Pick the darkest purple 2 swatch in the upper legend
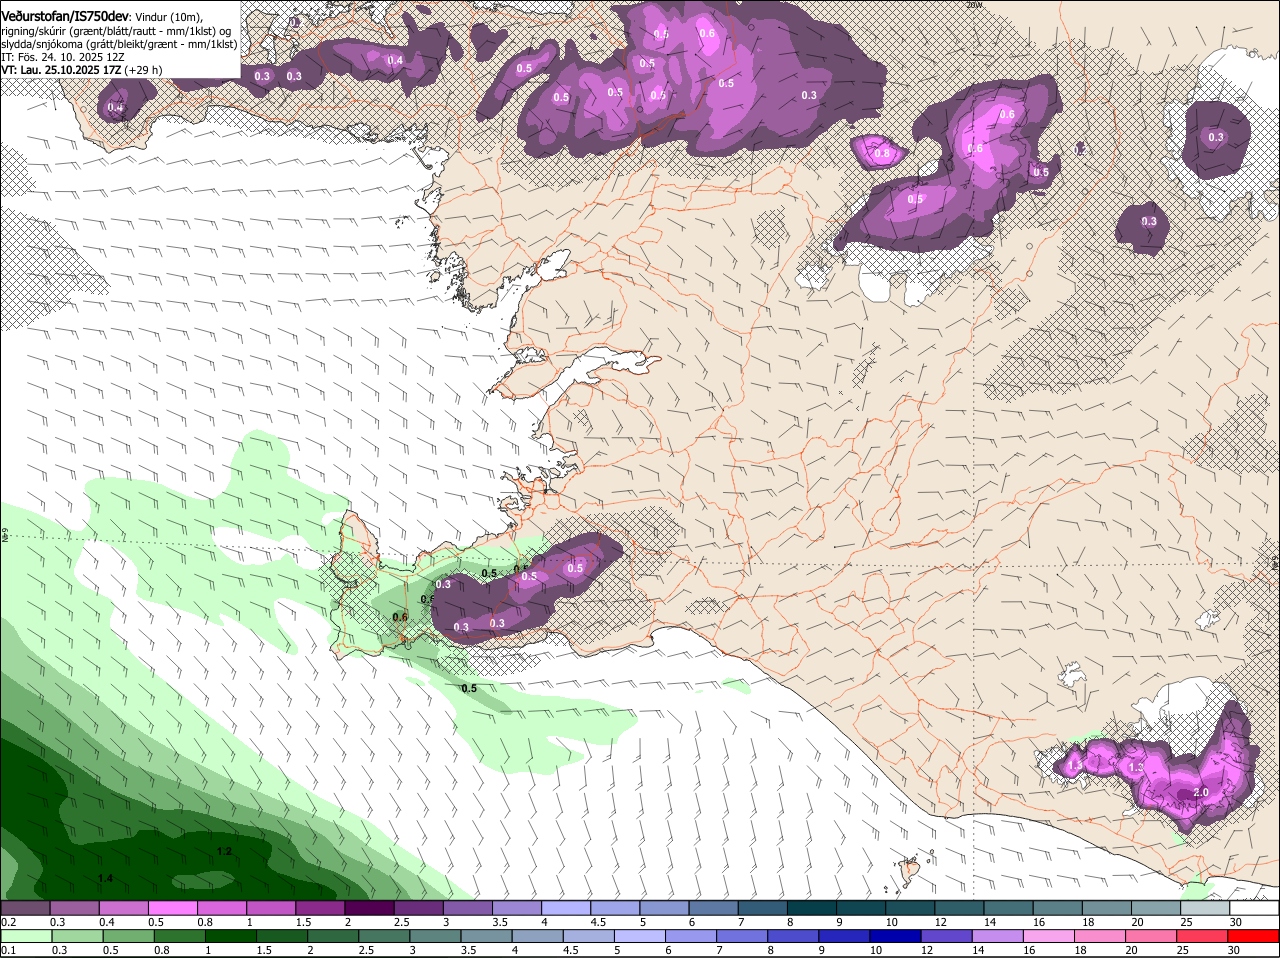 pos(369,908)
